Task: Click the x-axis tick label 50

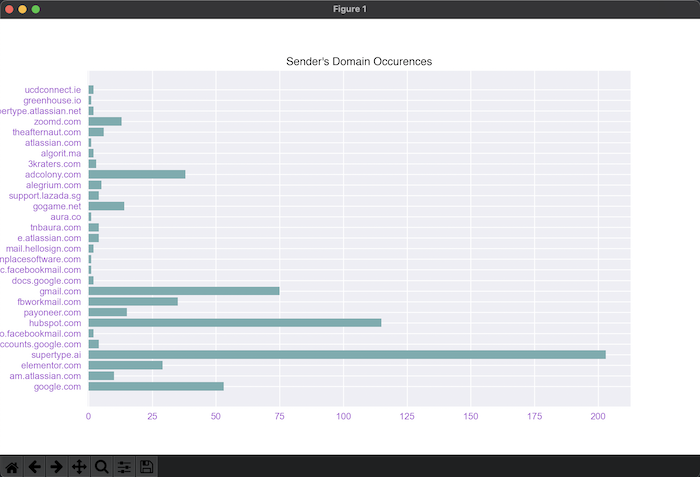Action: (x=216, y=416)
